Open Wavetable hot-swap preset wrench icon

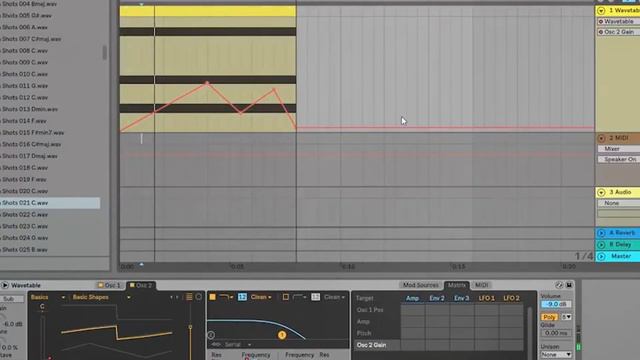click(559, 285)
